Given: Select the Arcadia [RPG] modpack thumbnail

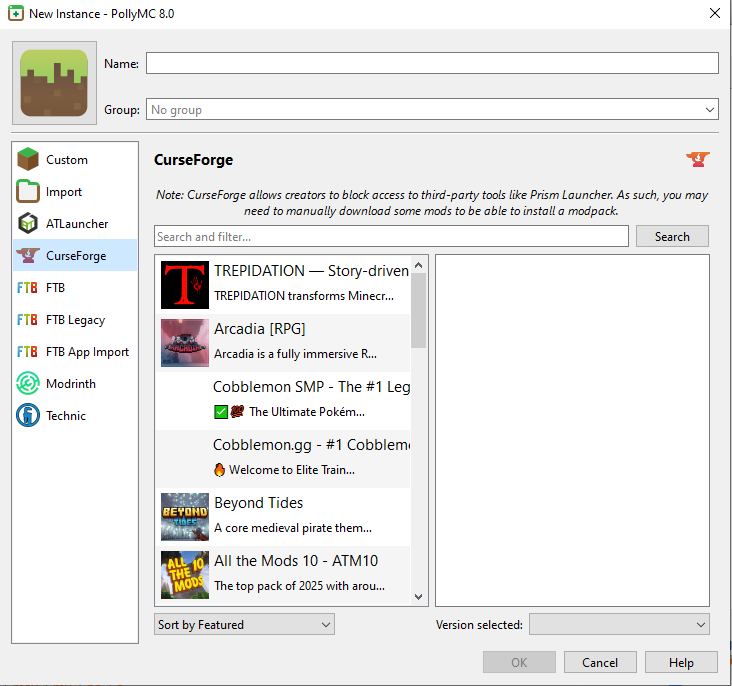Looking at the screenshot, I should click(185, 343).
